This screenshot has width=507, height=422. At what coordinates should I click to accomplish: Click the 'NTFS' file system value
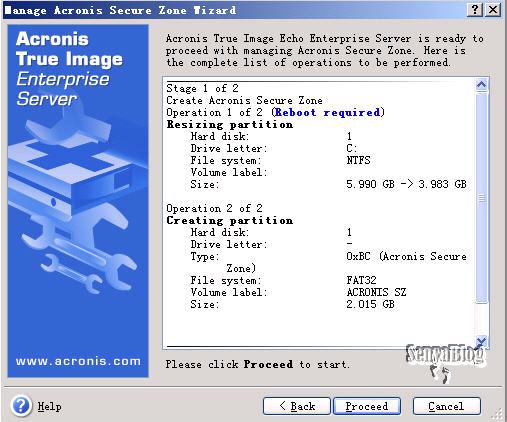(x=358, y=160)
